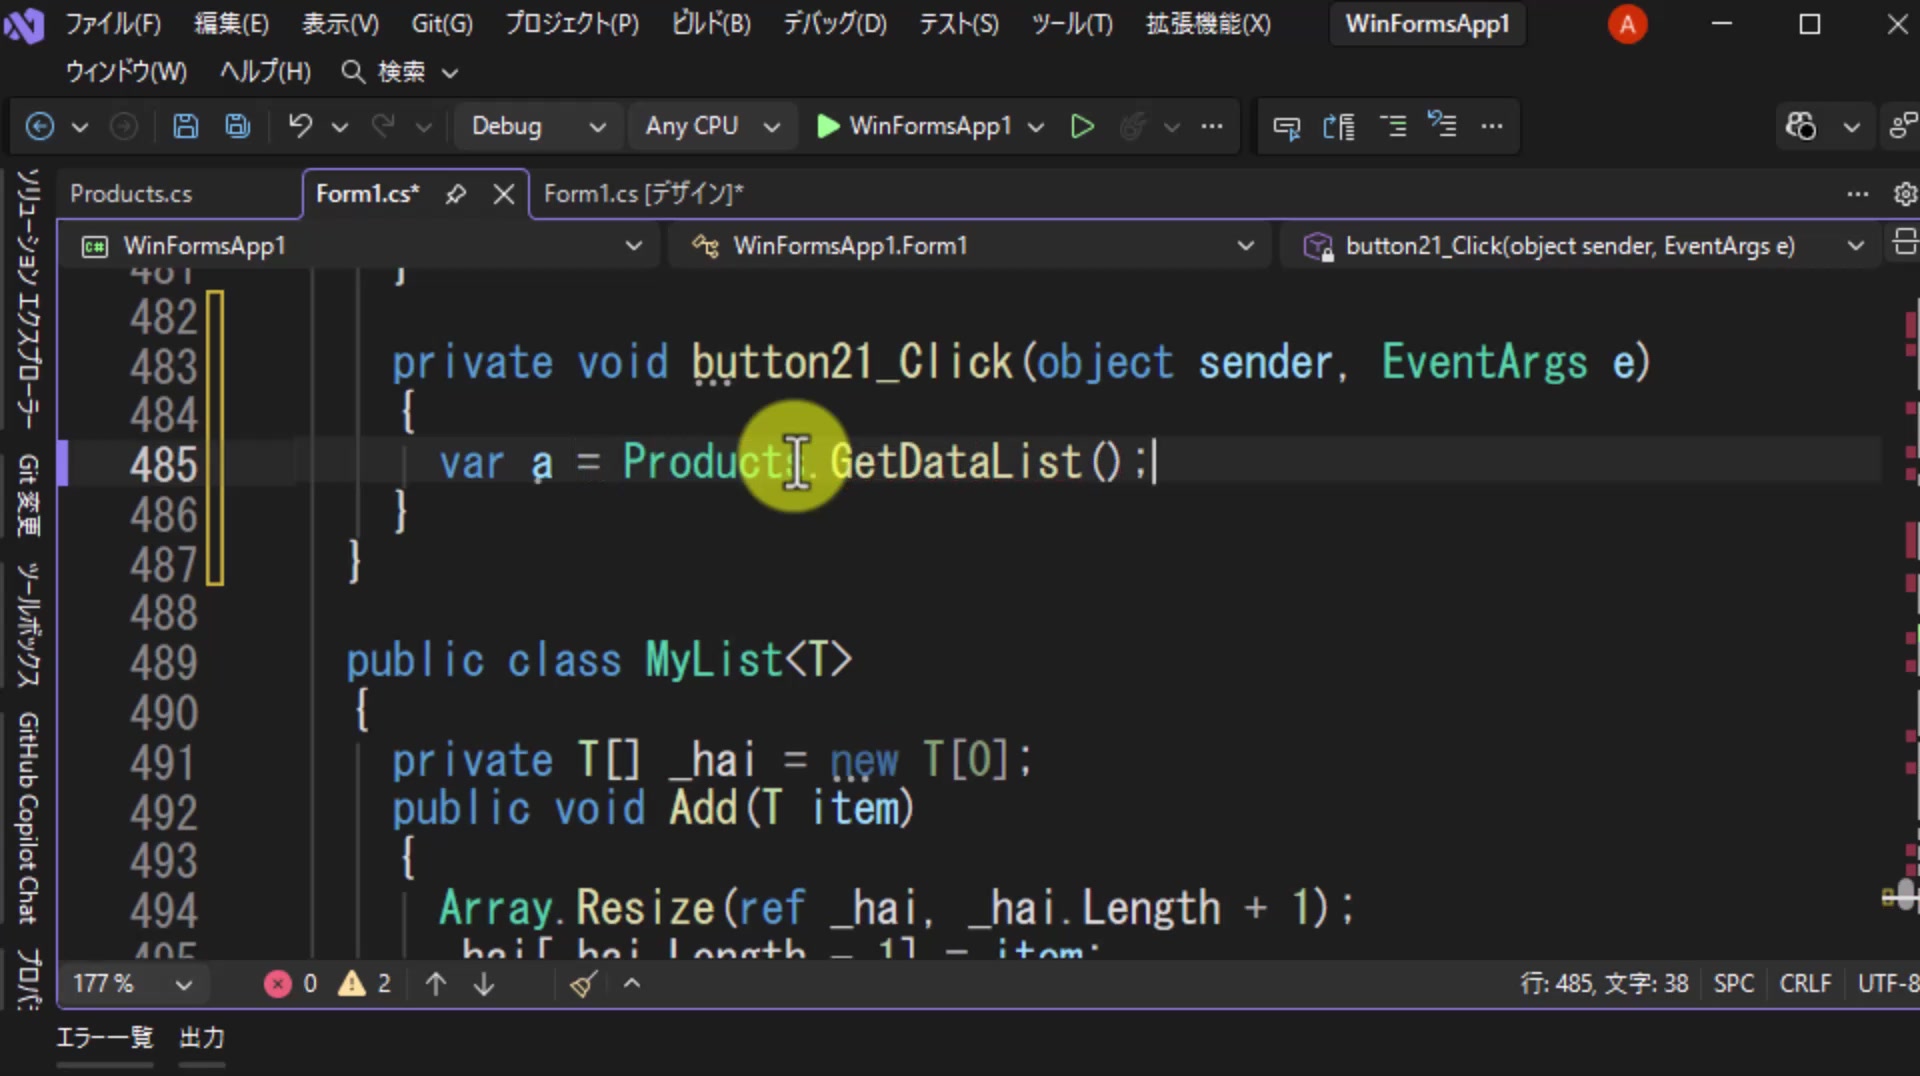Click the split editor window icon

pos(1904,243)
